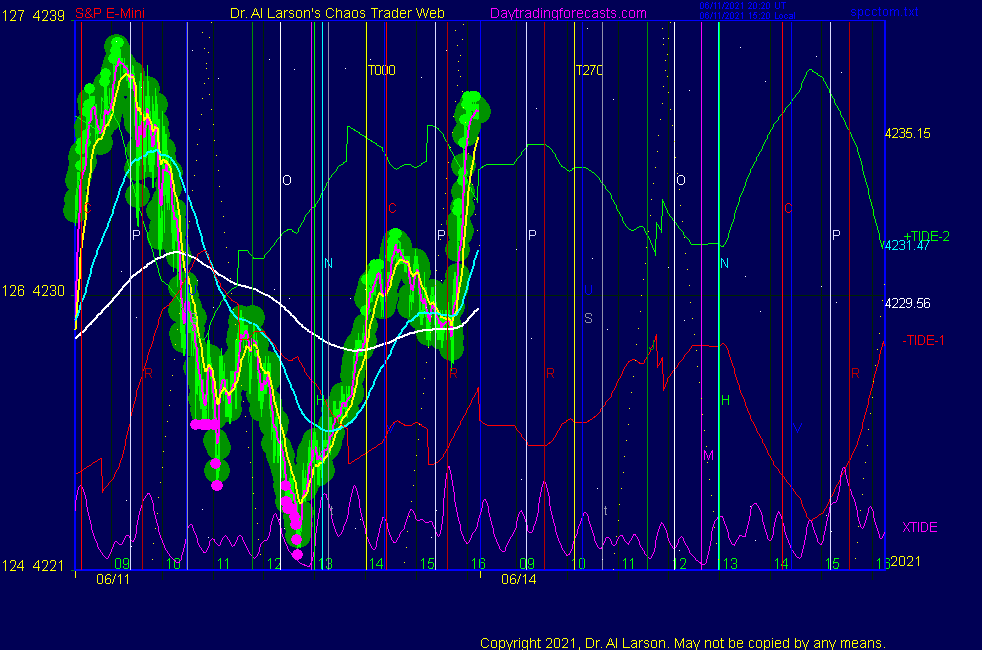Click the Daytradingforecasts.com link
This screenshot has height=650, width=982.
pos(567,14)
